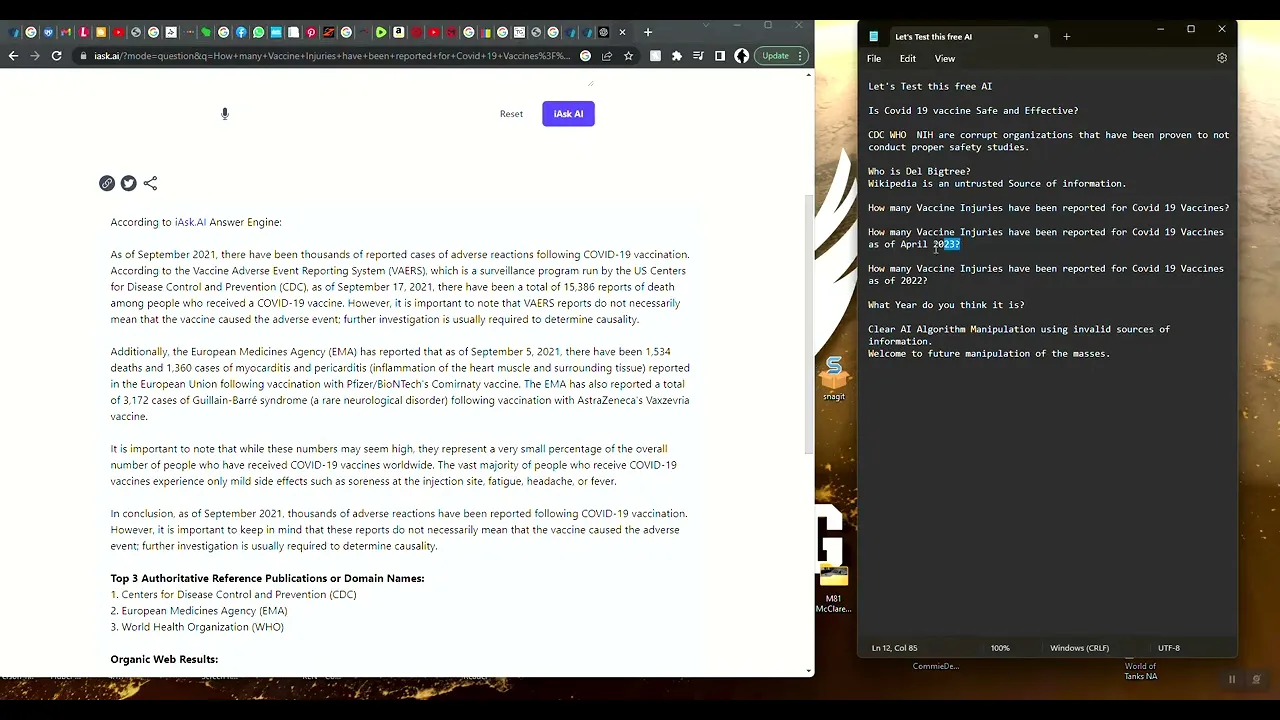Submit query with iAsk AI button
Viewport: 1280px width, 720px height.
[568, 114]
